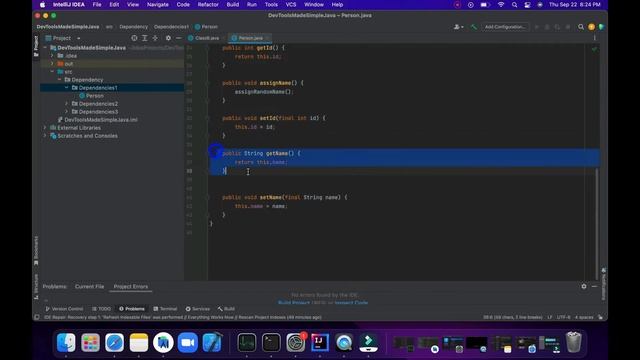Expand the .idea folder

(x=52, y=56)
